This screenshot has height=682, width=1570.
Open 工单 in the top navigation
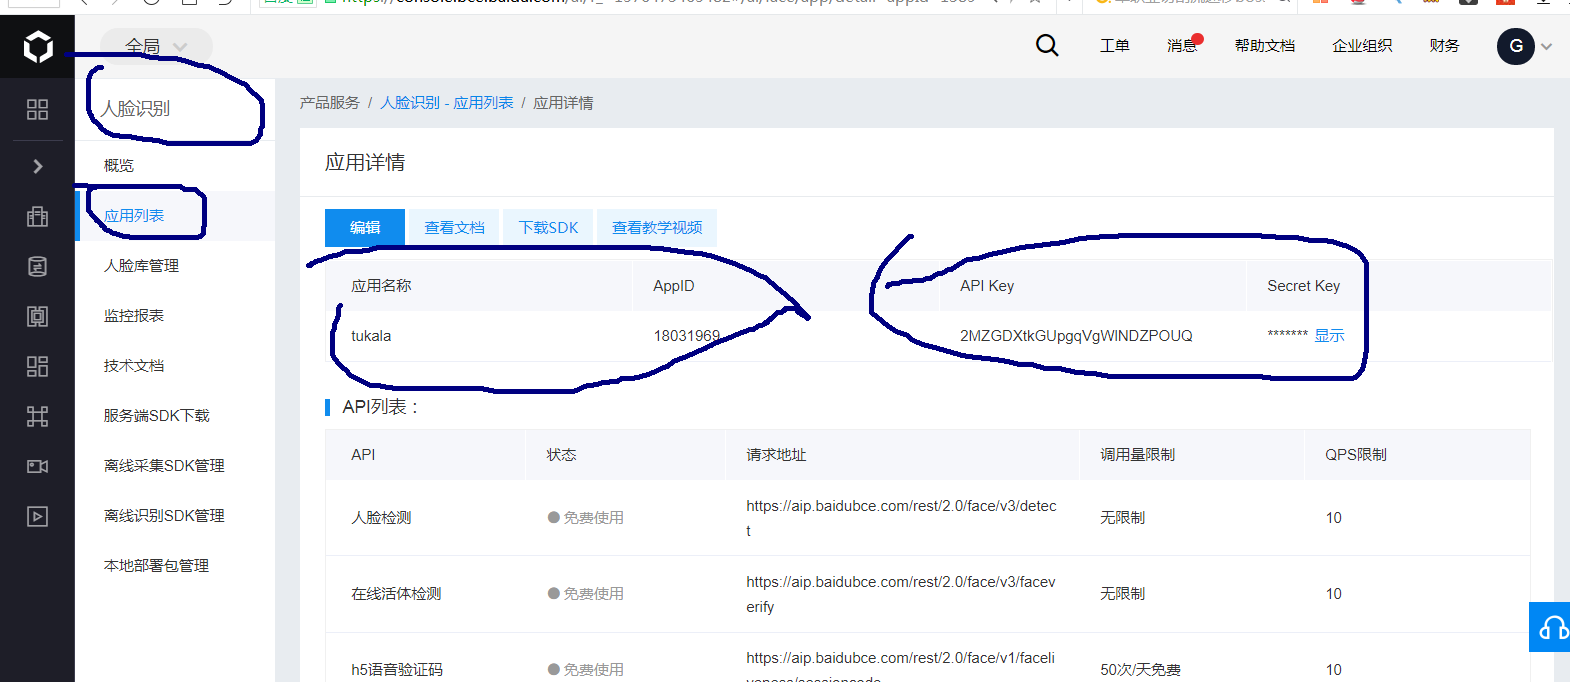pos(1115,45)
